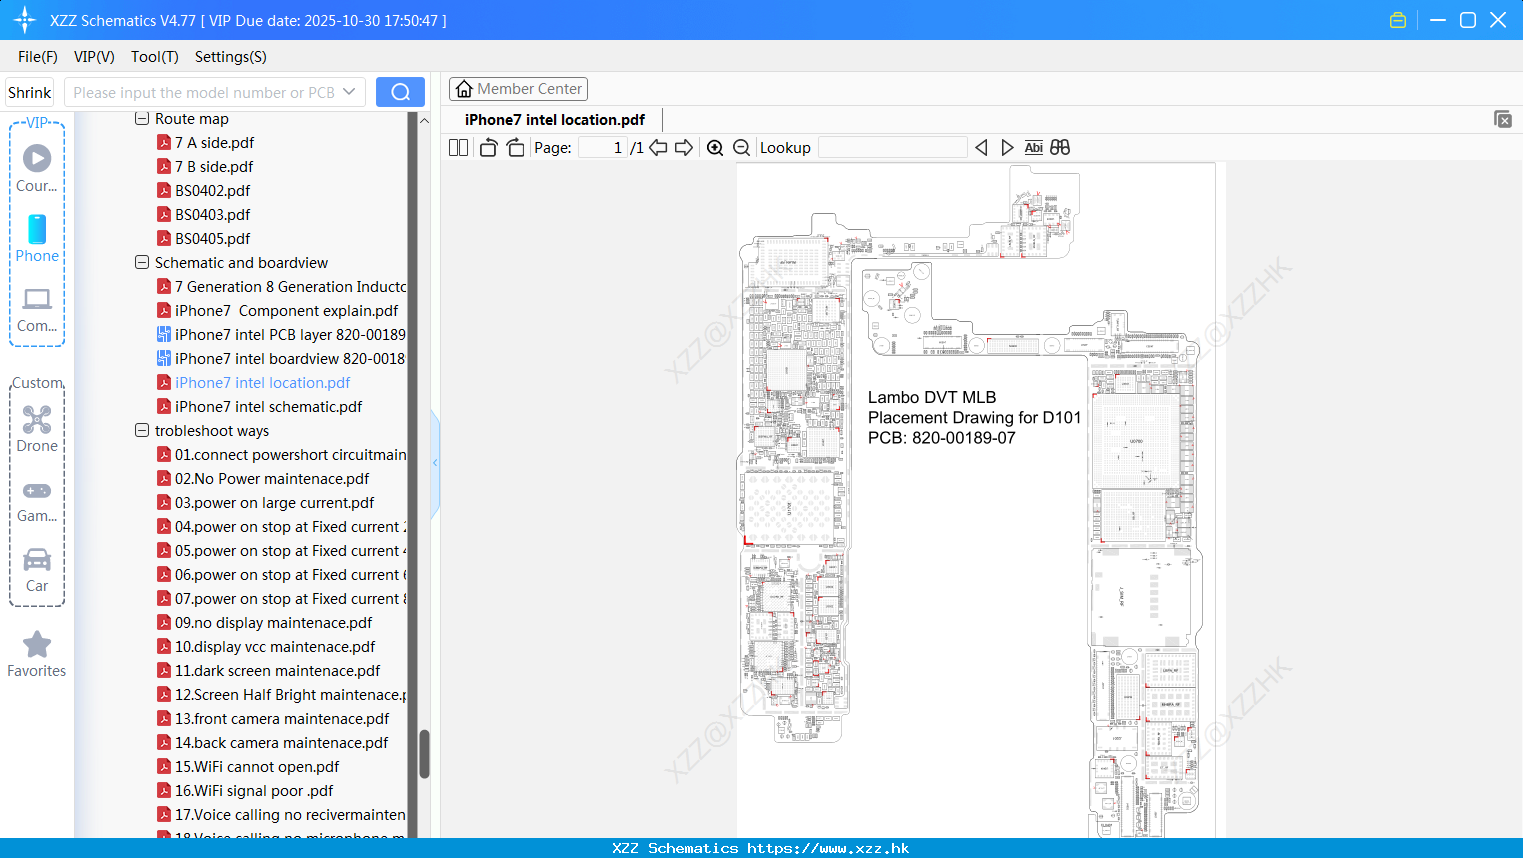Go to the previous page arrow
The width and height of the screenshot is (1523, 858).
(x=658, y=148)
